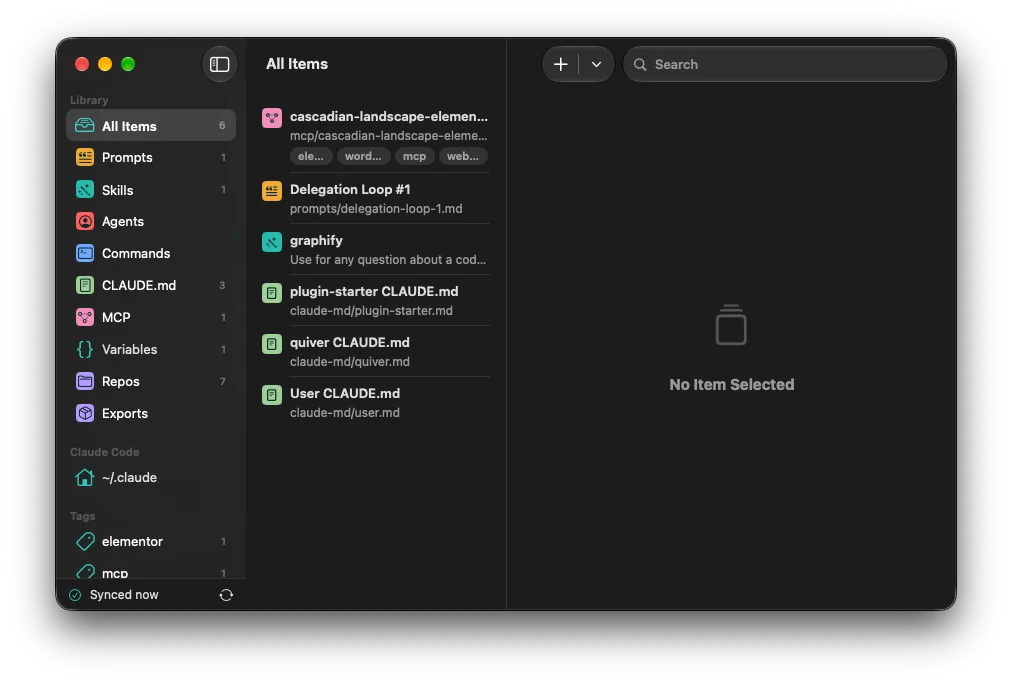Click the purple Repos folder icon
The height and width of the screenshot is (684, 1012).
tap(85, 381)
